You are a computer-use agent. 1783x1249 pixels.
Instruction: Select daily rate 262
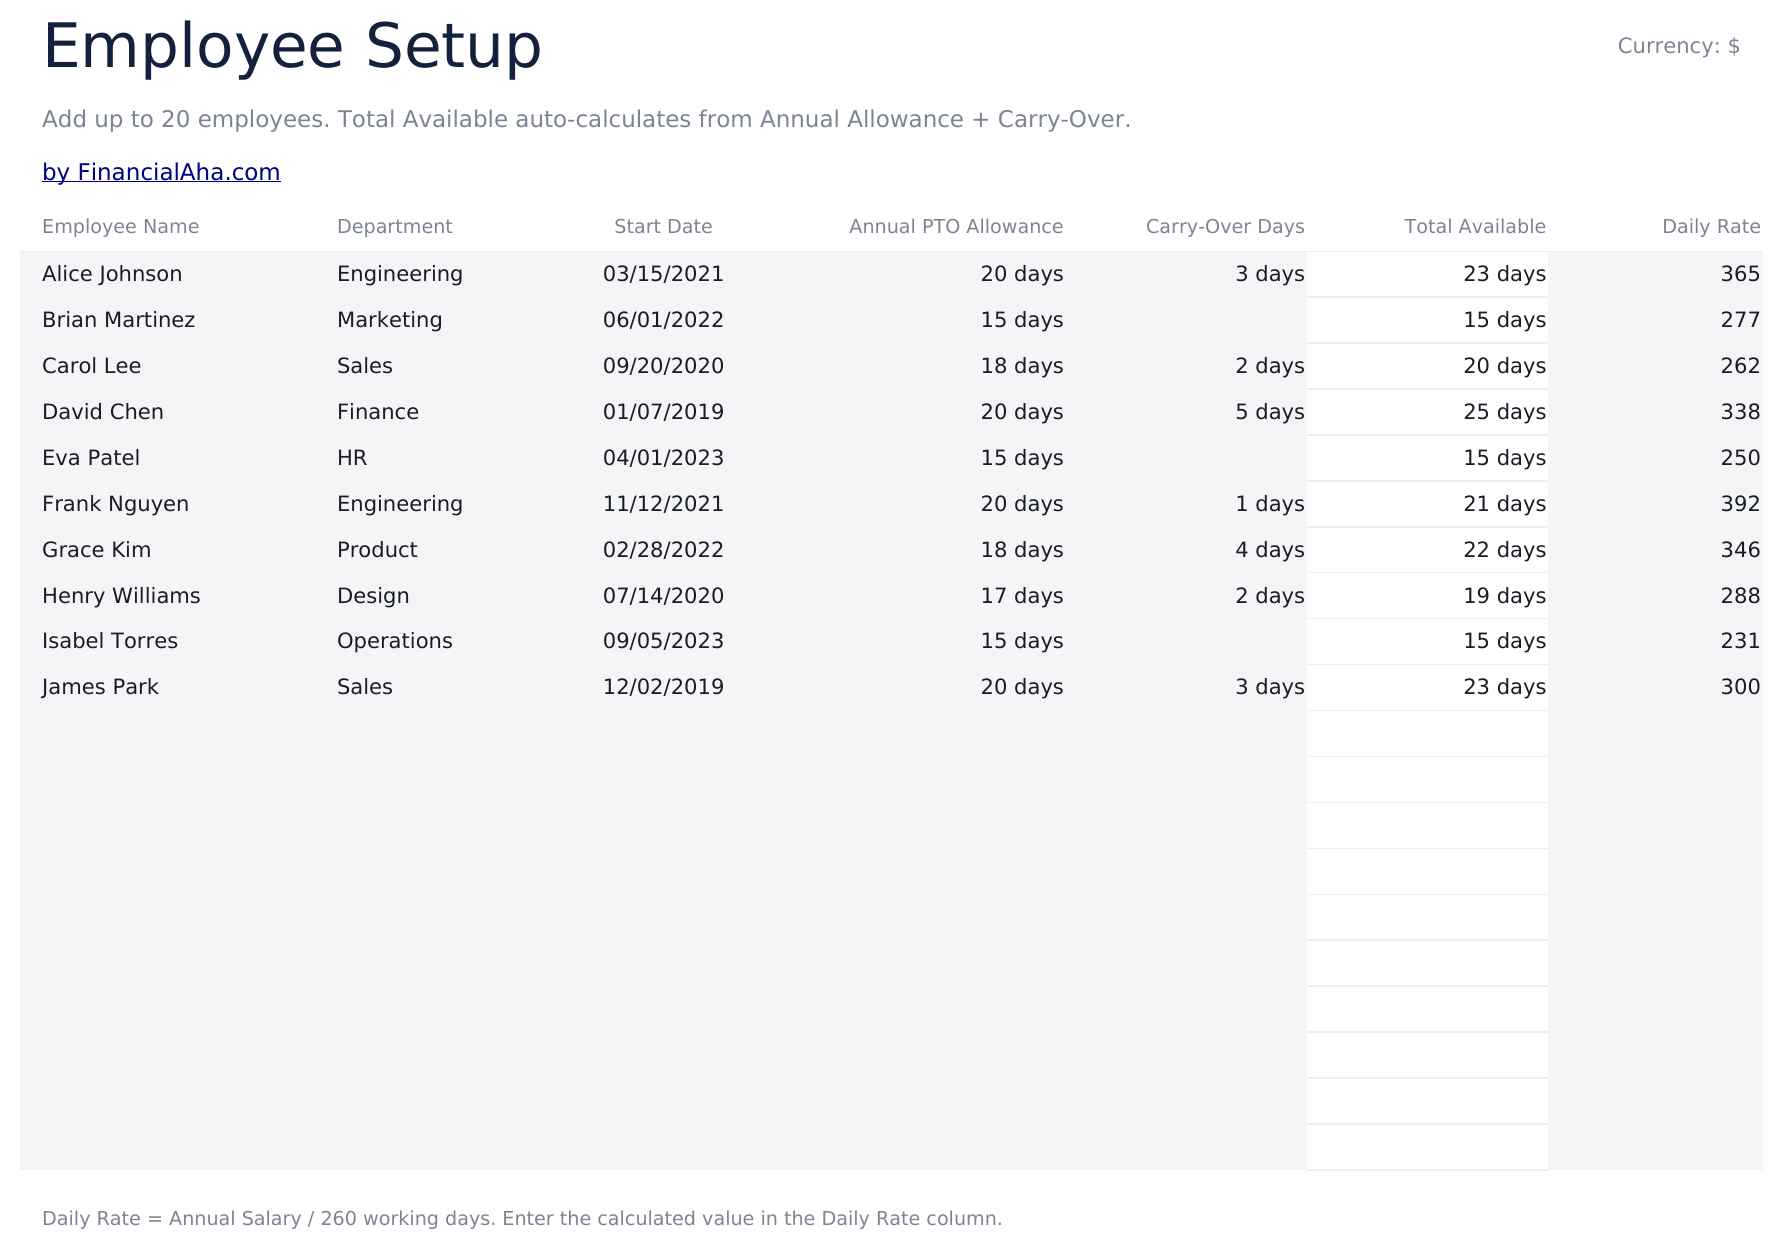click(x=1740, y=366)
